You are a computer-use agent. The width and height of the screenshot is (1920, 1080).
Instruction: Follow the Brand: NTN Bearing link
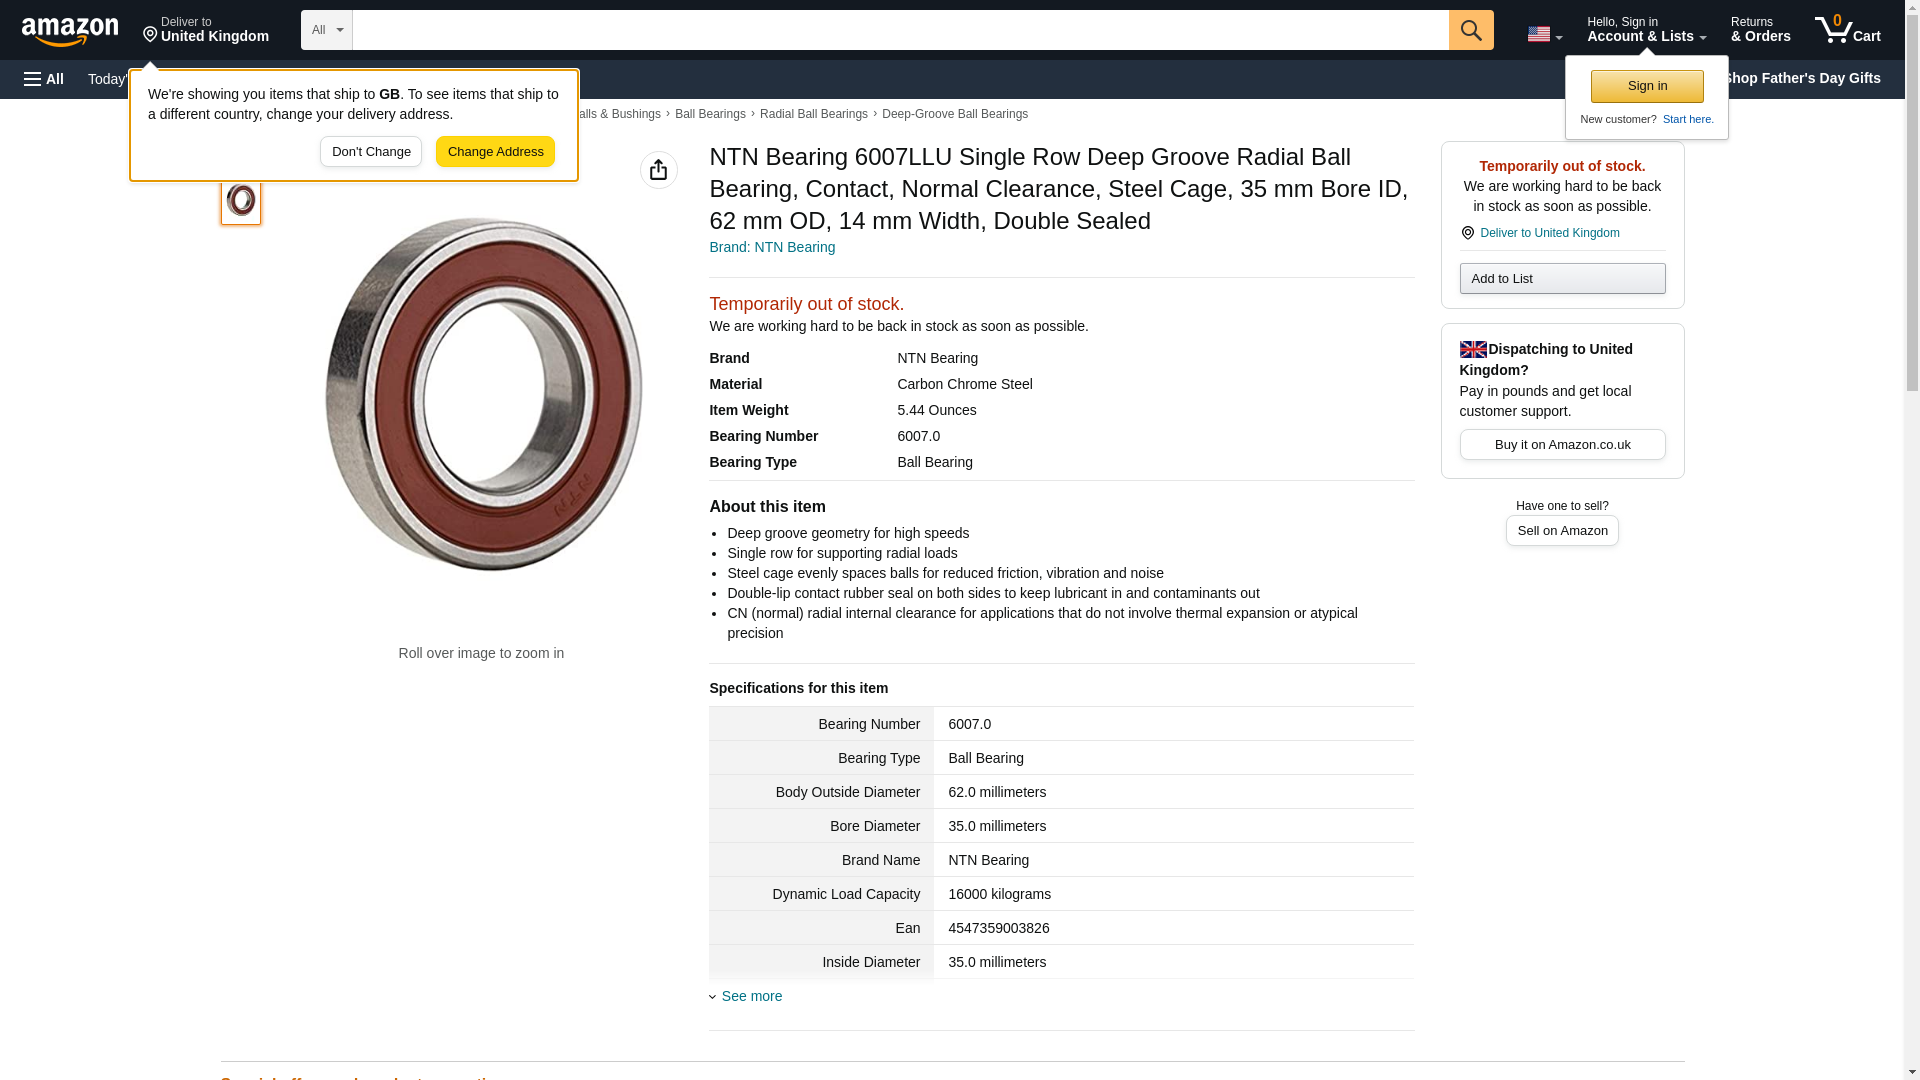(x=772, y=247)
